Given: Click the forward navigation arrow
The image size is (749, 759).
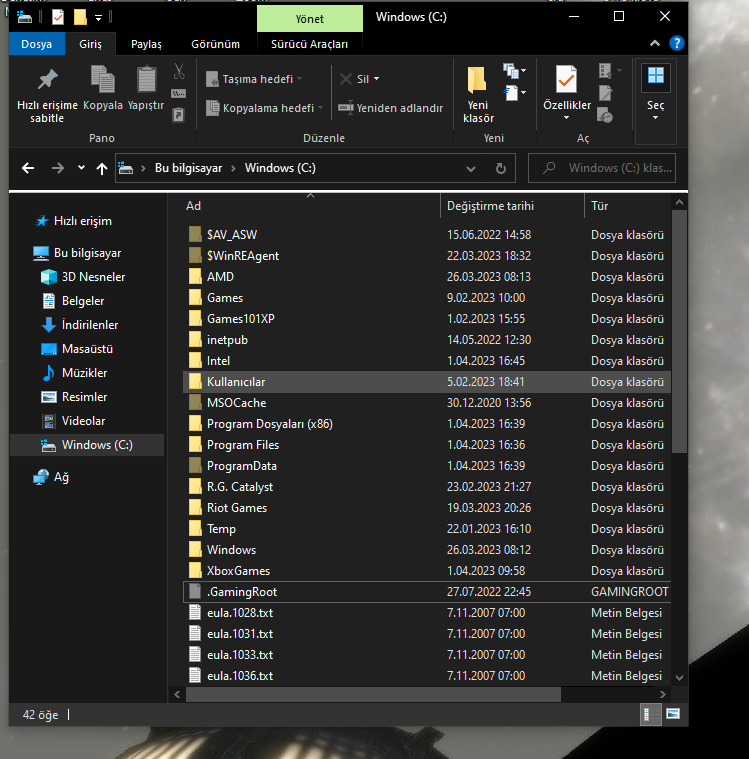Looking at the screenshot, I should (58, 168).
